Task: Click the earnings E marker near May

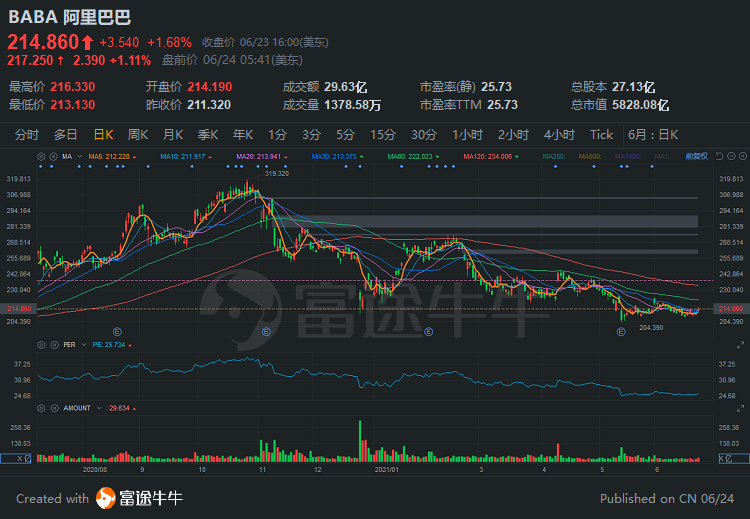Action: (x=621, y=331)
